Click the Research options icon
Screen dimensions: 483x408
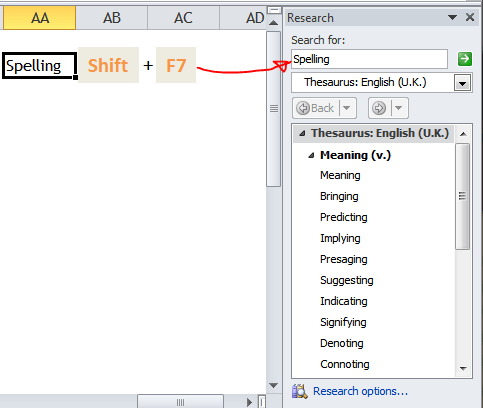pyautogui.click(x=299, y=391)
